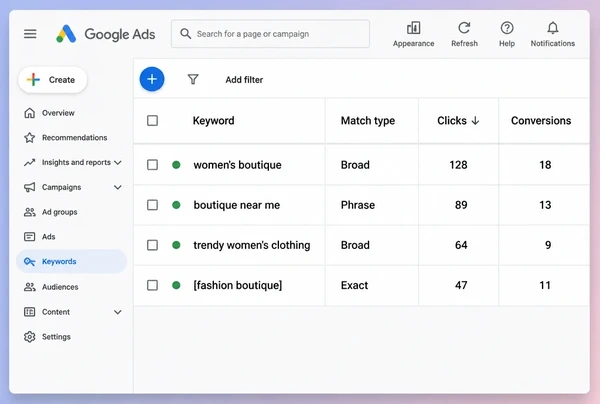Open the hamburger main menu
600x404 pixels.
[x=30, y=34]
